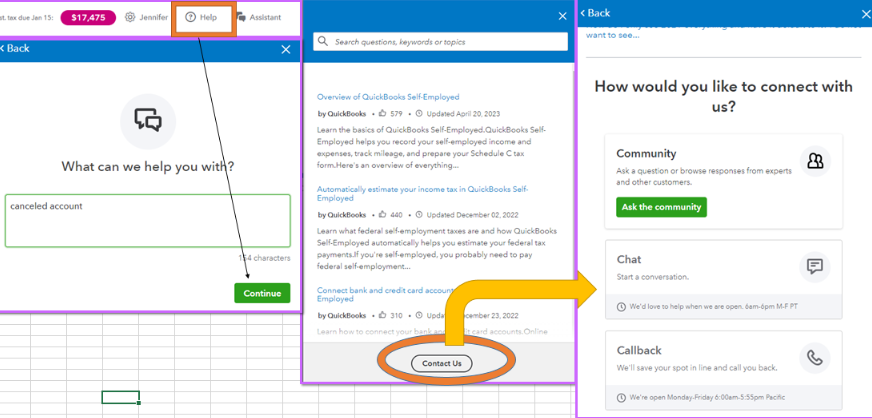Click the '154 characters' counter text

[264, 258]
